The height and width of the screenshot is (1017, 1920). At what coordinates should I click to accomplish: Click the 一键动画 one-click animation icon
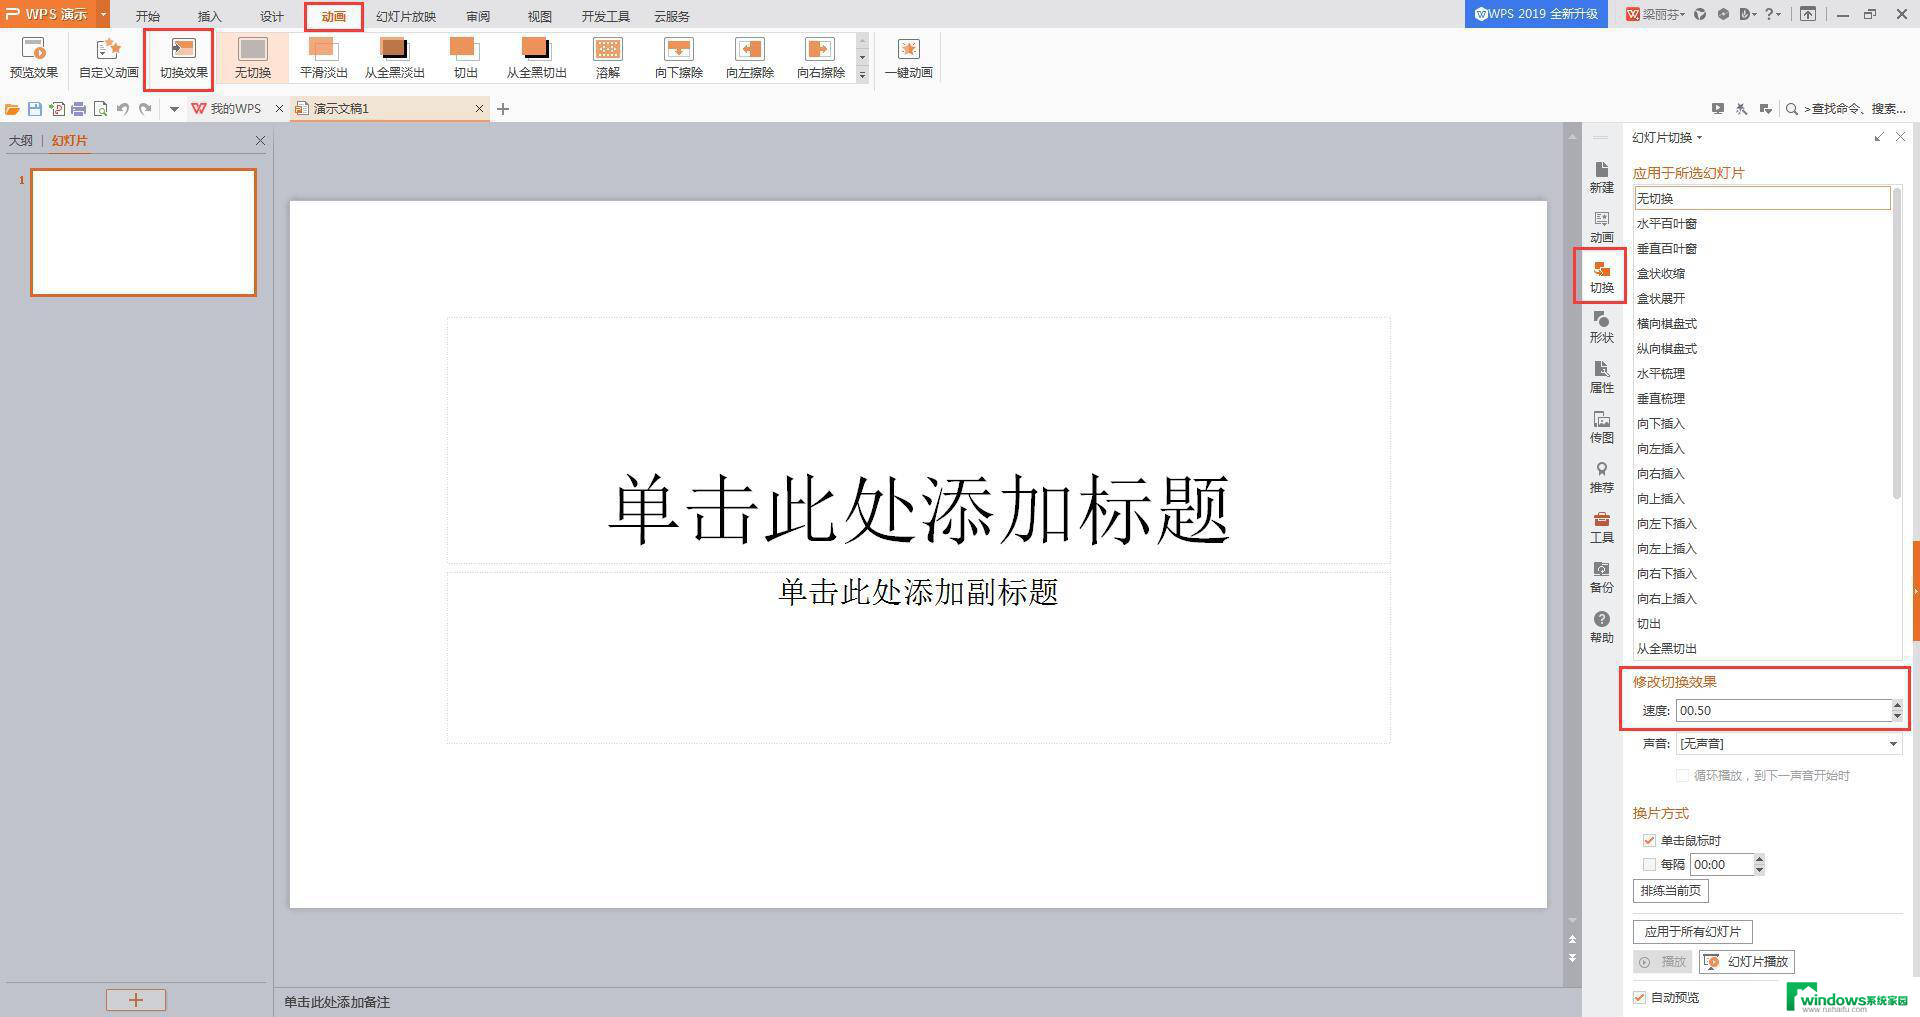coord(908,58)
